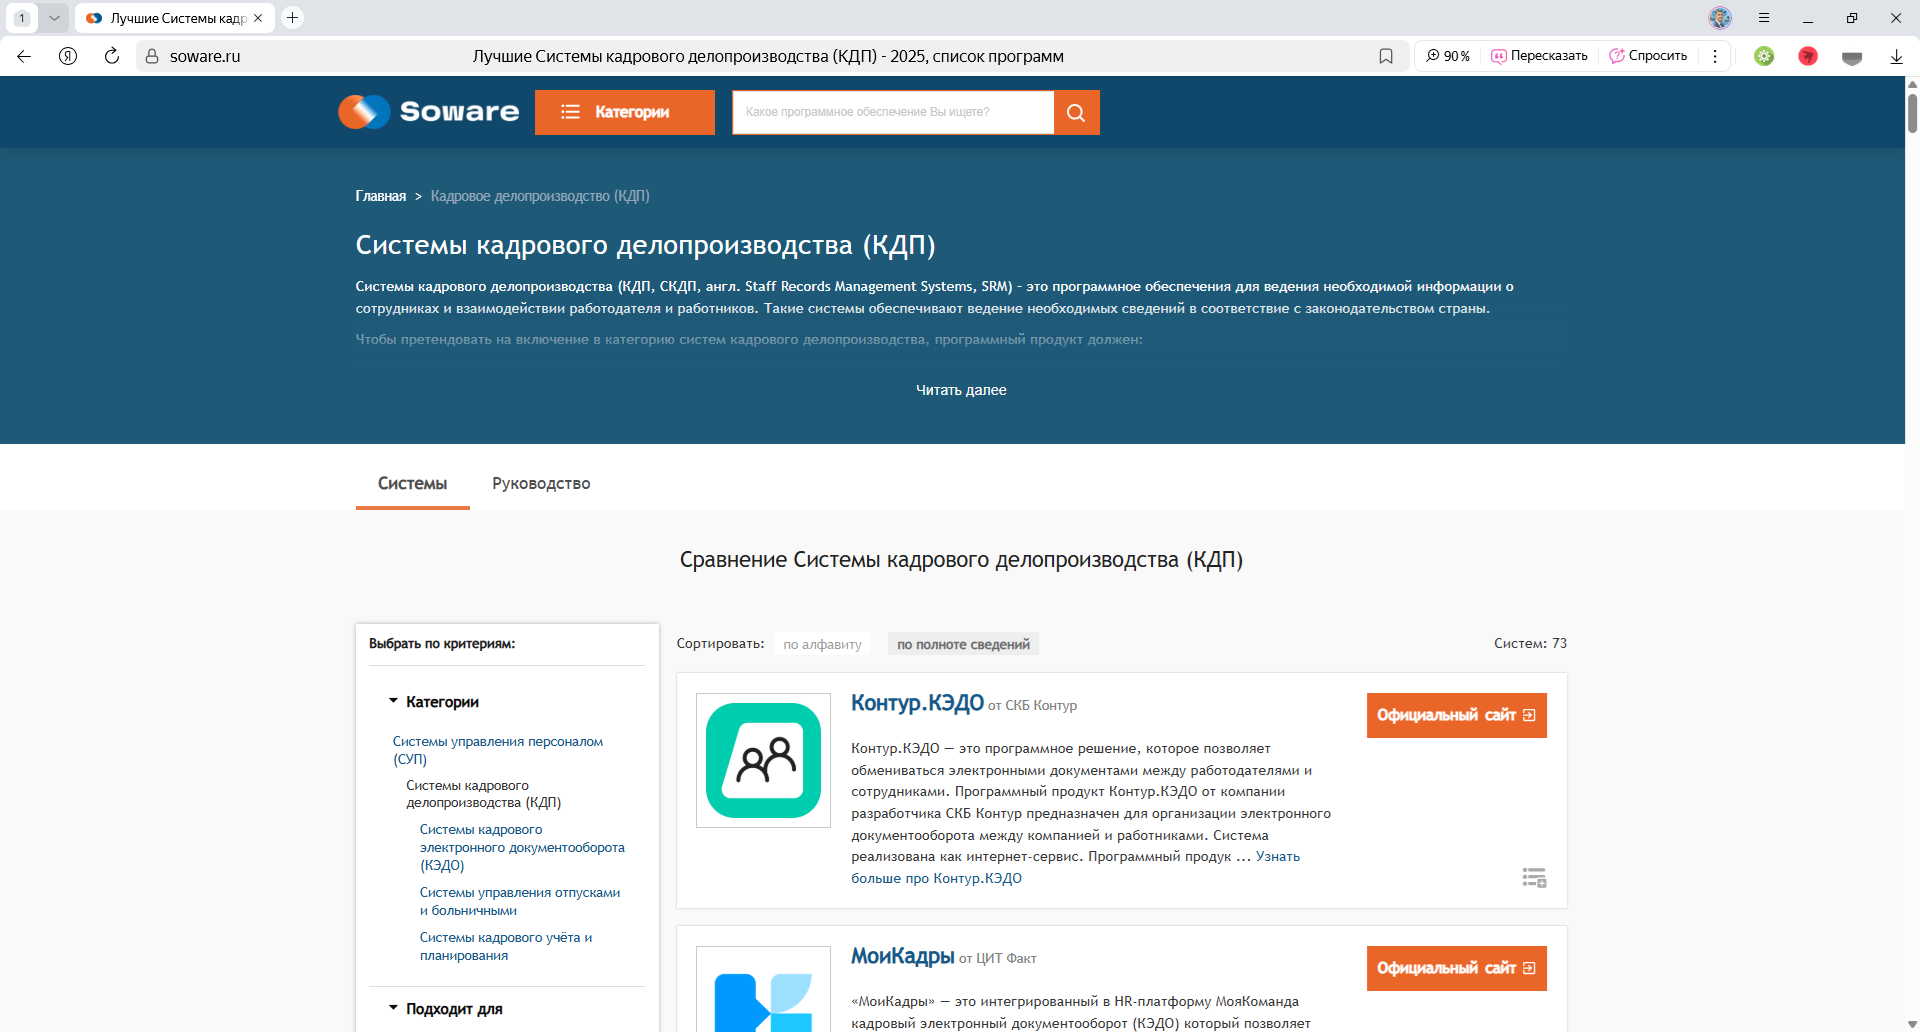Click the Контур.КЭДО product logo thumbnail

coord(763,760)
